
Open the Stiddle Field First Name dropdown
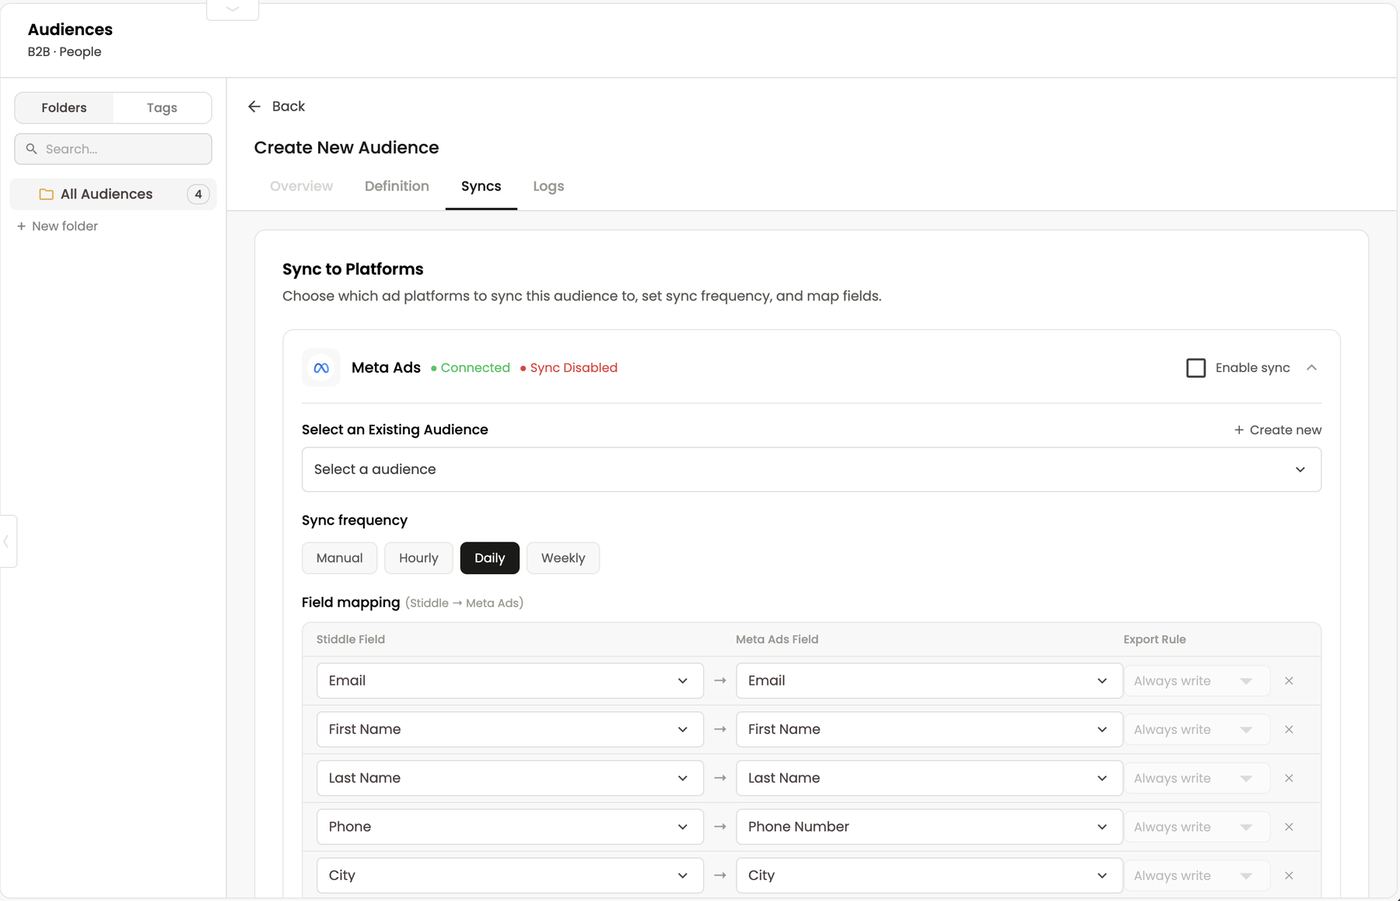[510, 730]
